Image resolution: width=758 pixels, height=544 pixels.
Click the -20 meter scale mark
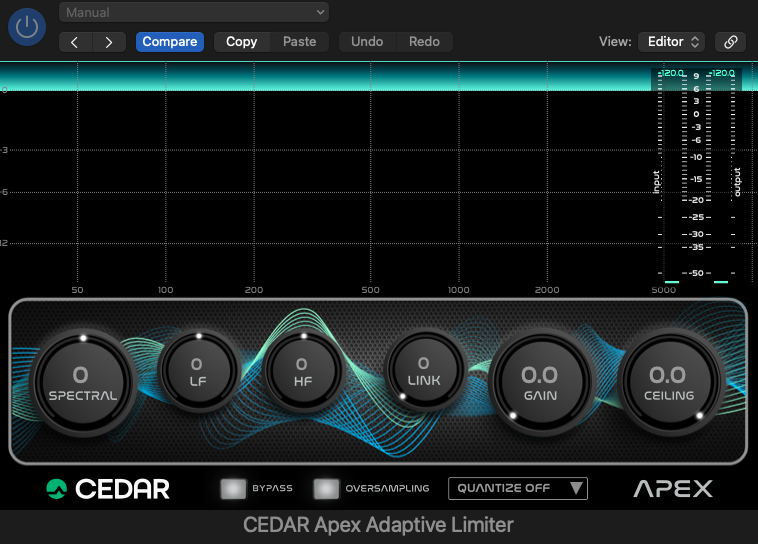coord(696,200)
